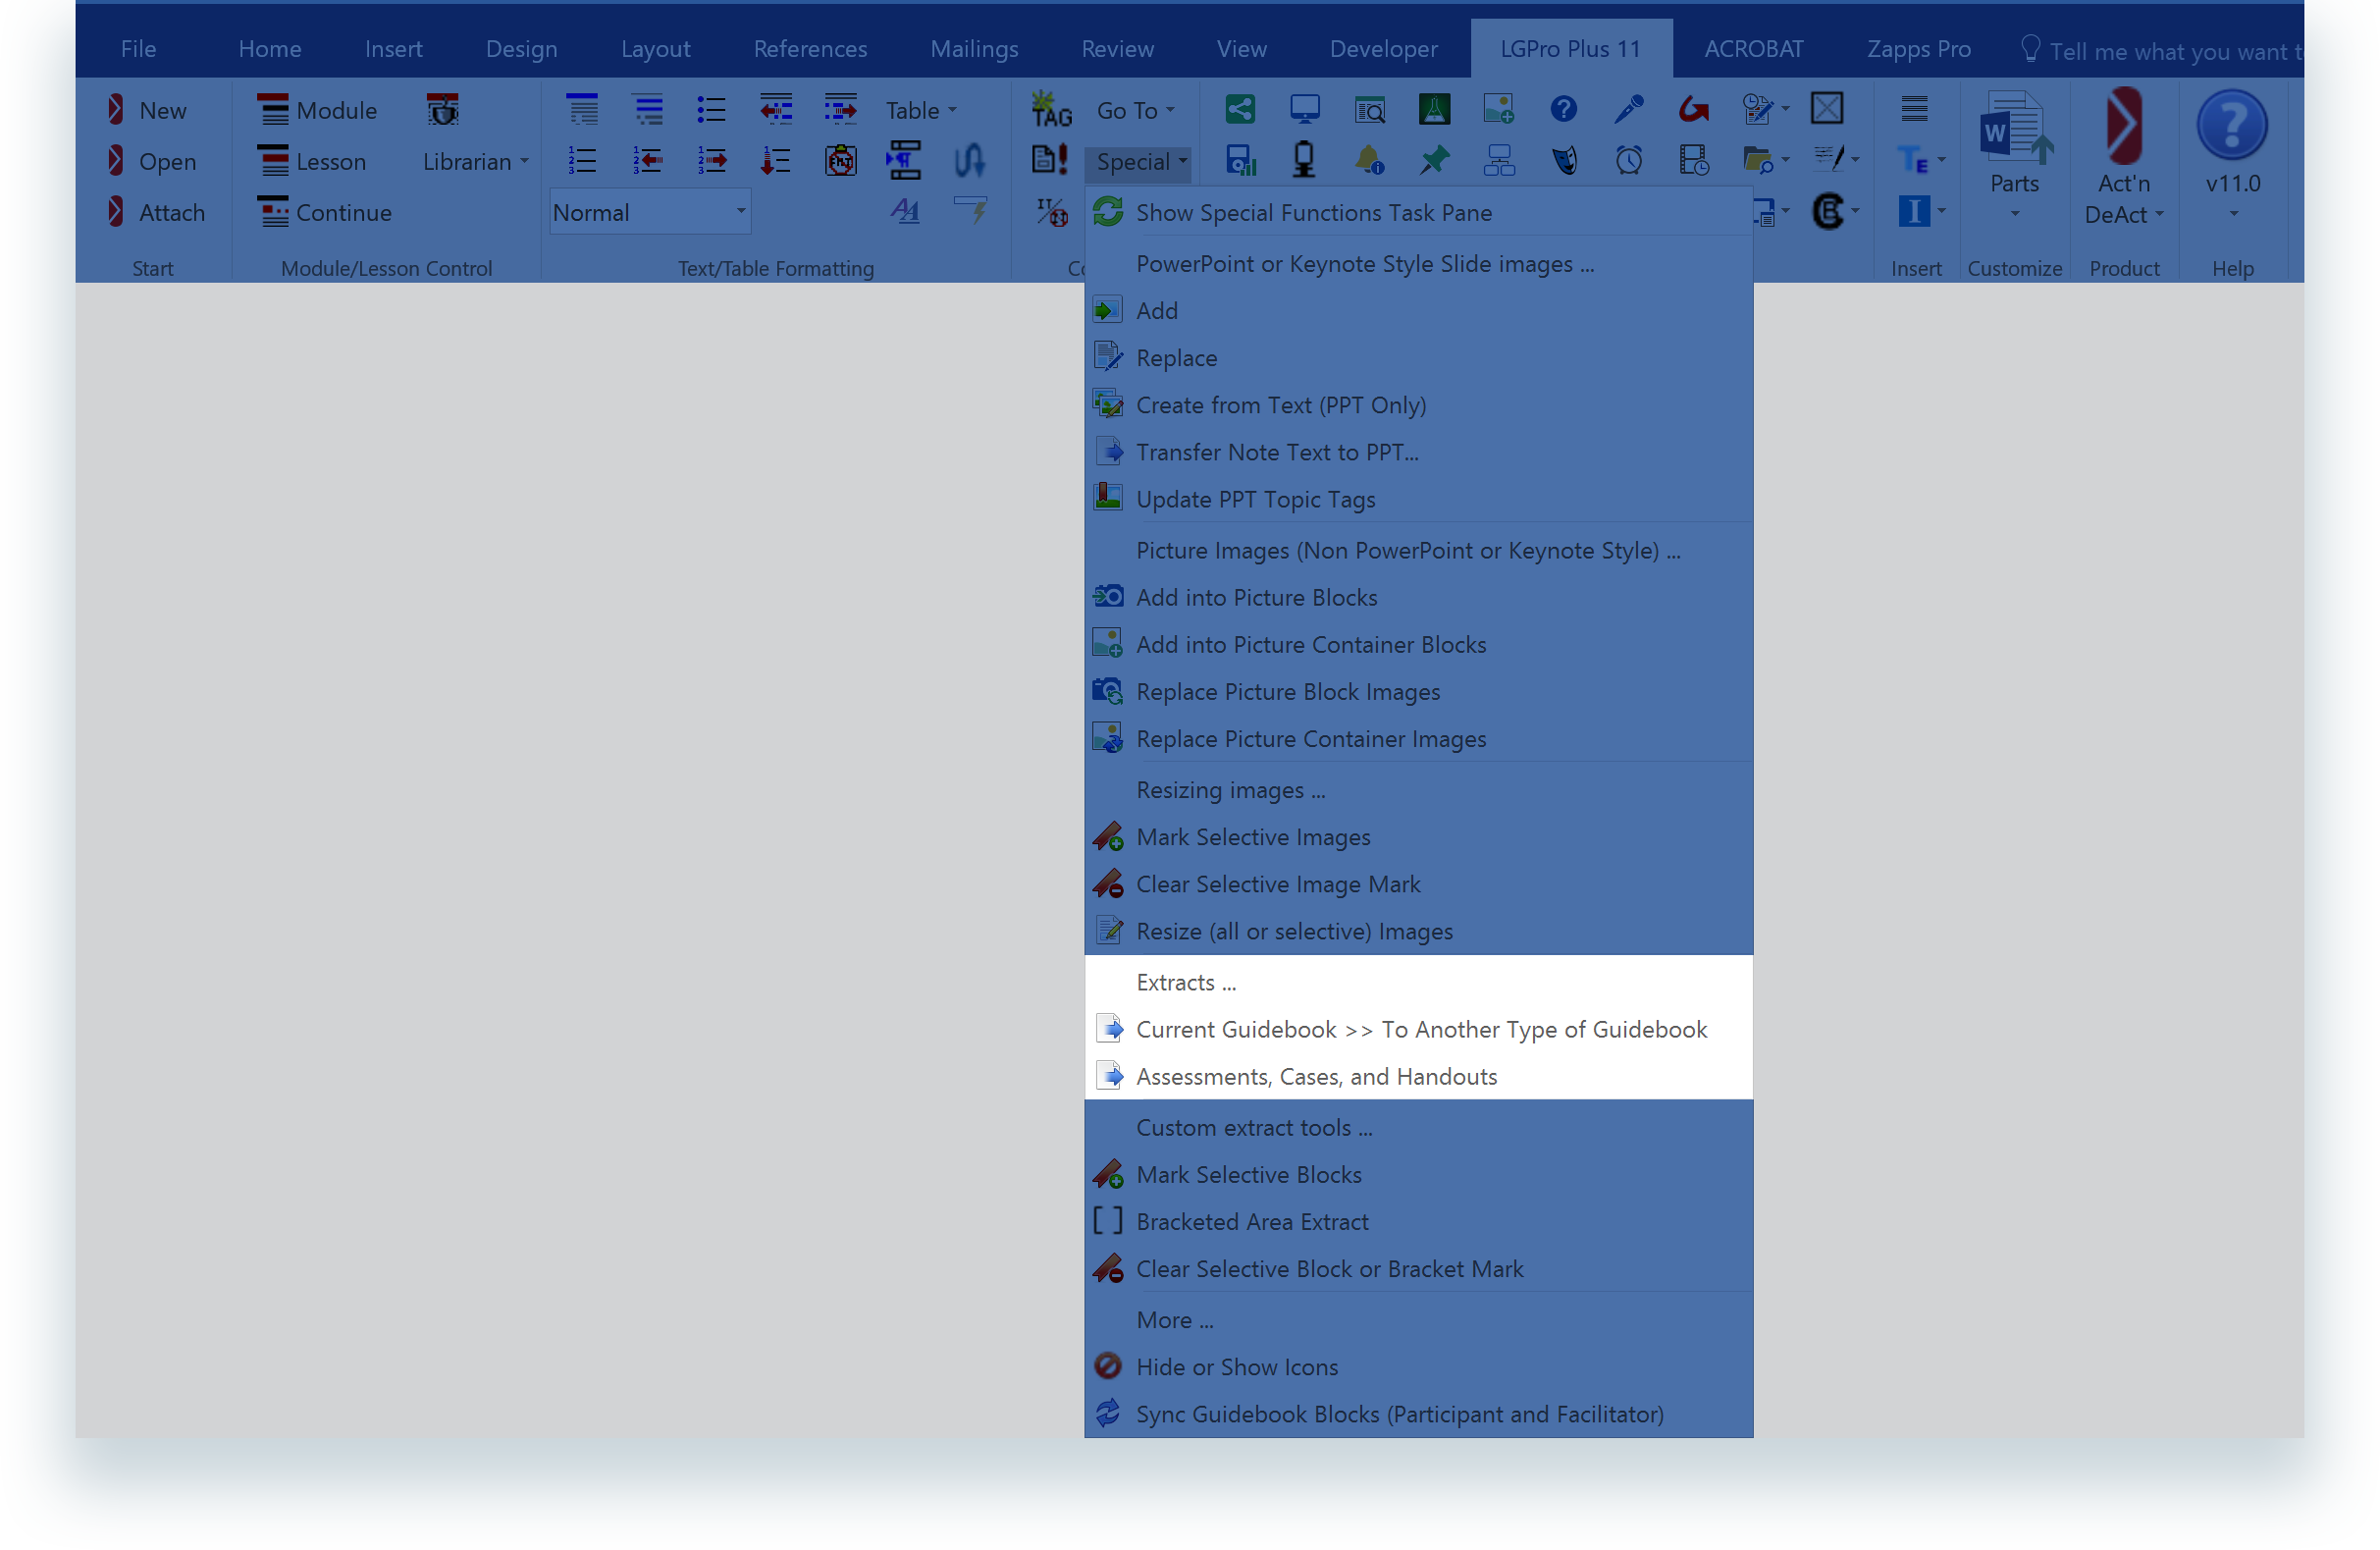
Task: Select Replace slide images menu item
Action: [x=1418, y=357]
